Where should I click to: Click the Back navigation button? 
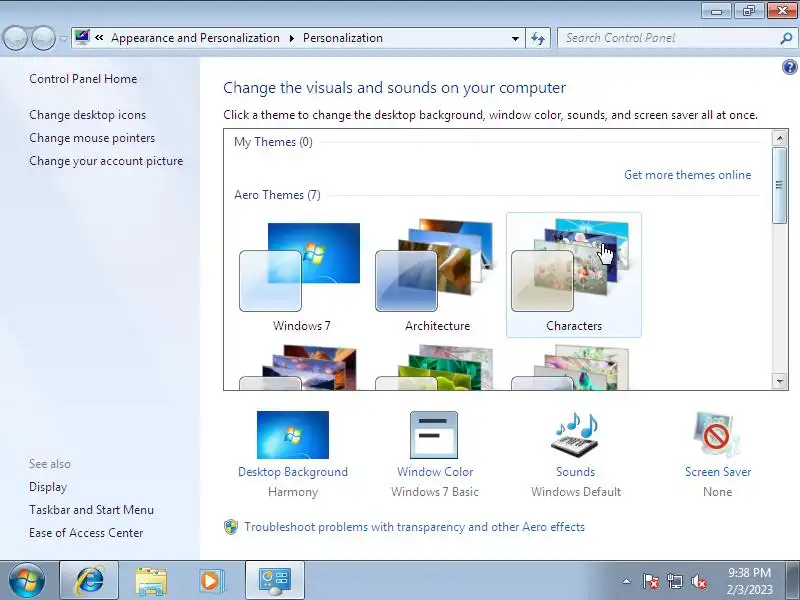click(15, 38)
